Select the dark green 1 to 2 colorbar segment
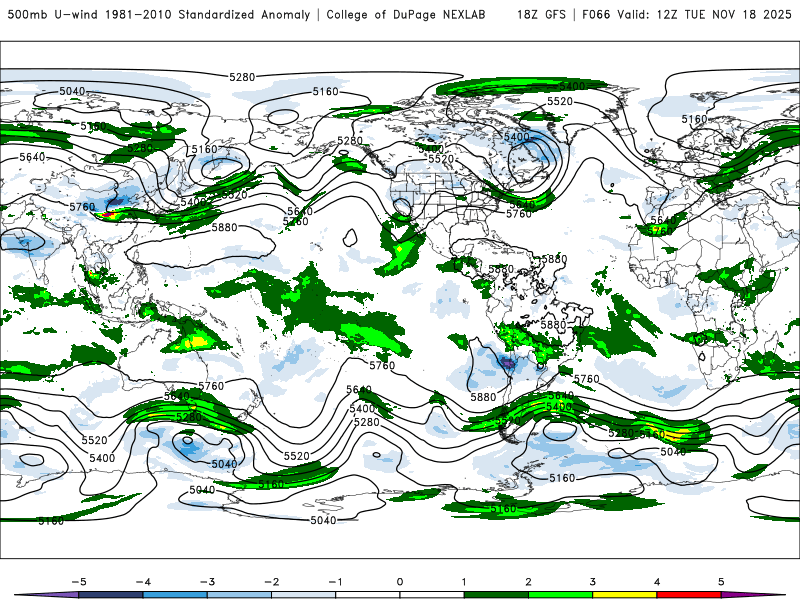Screen dimensions: 800x600 496,595
